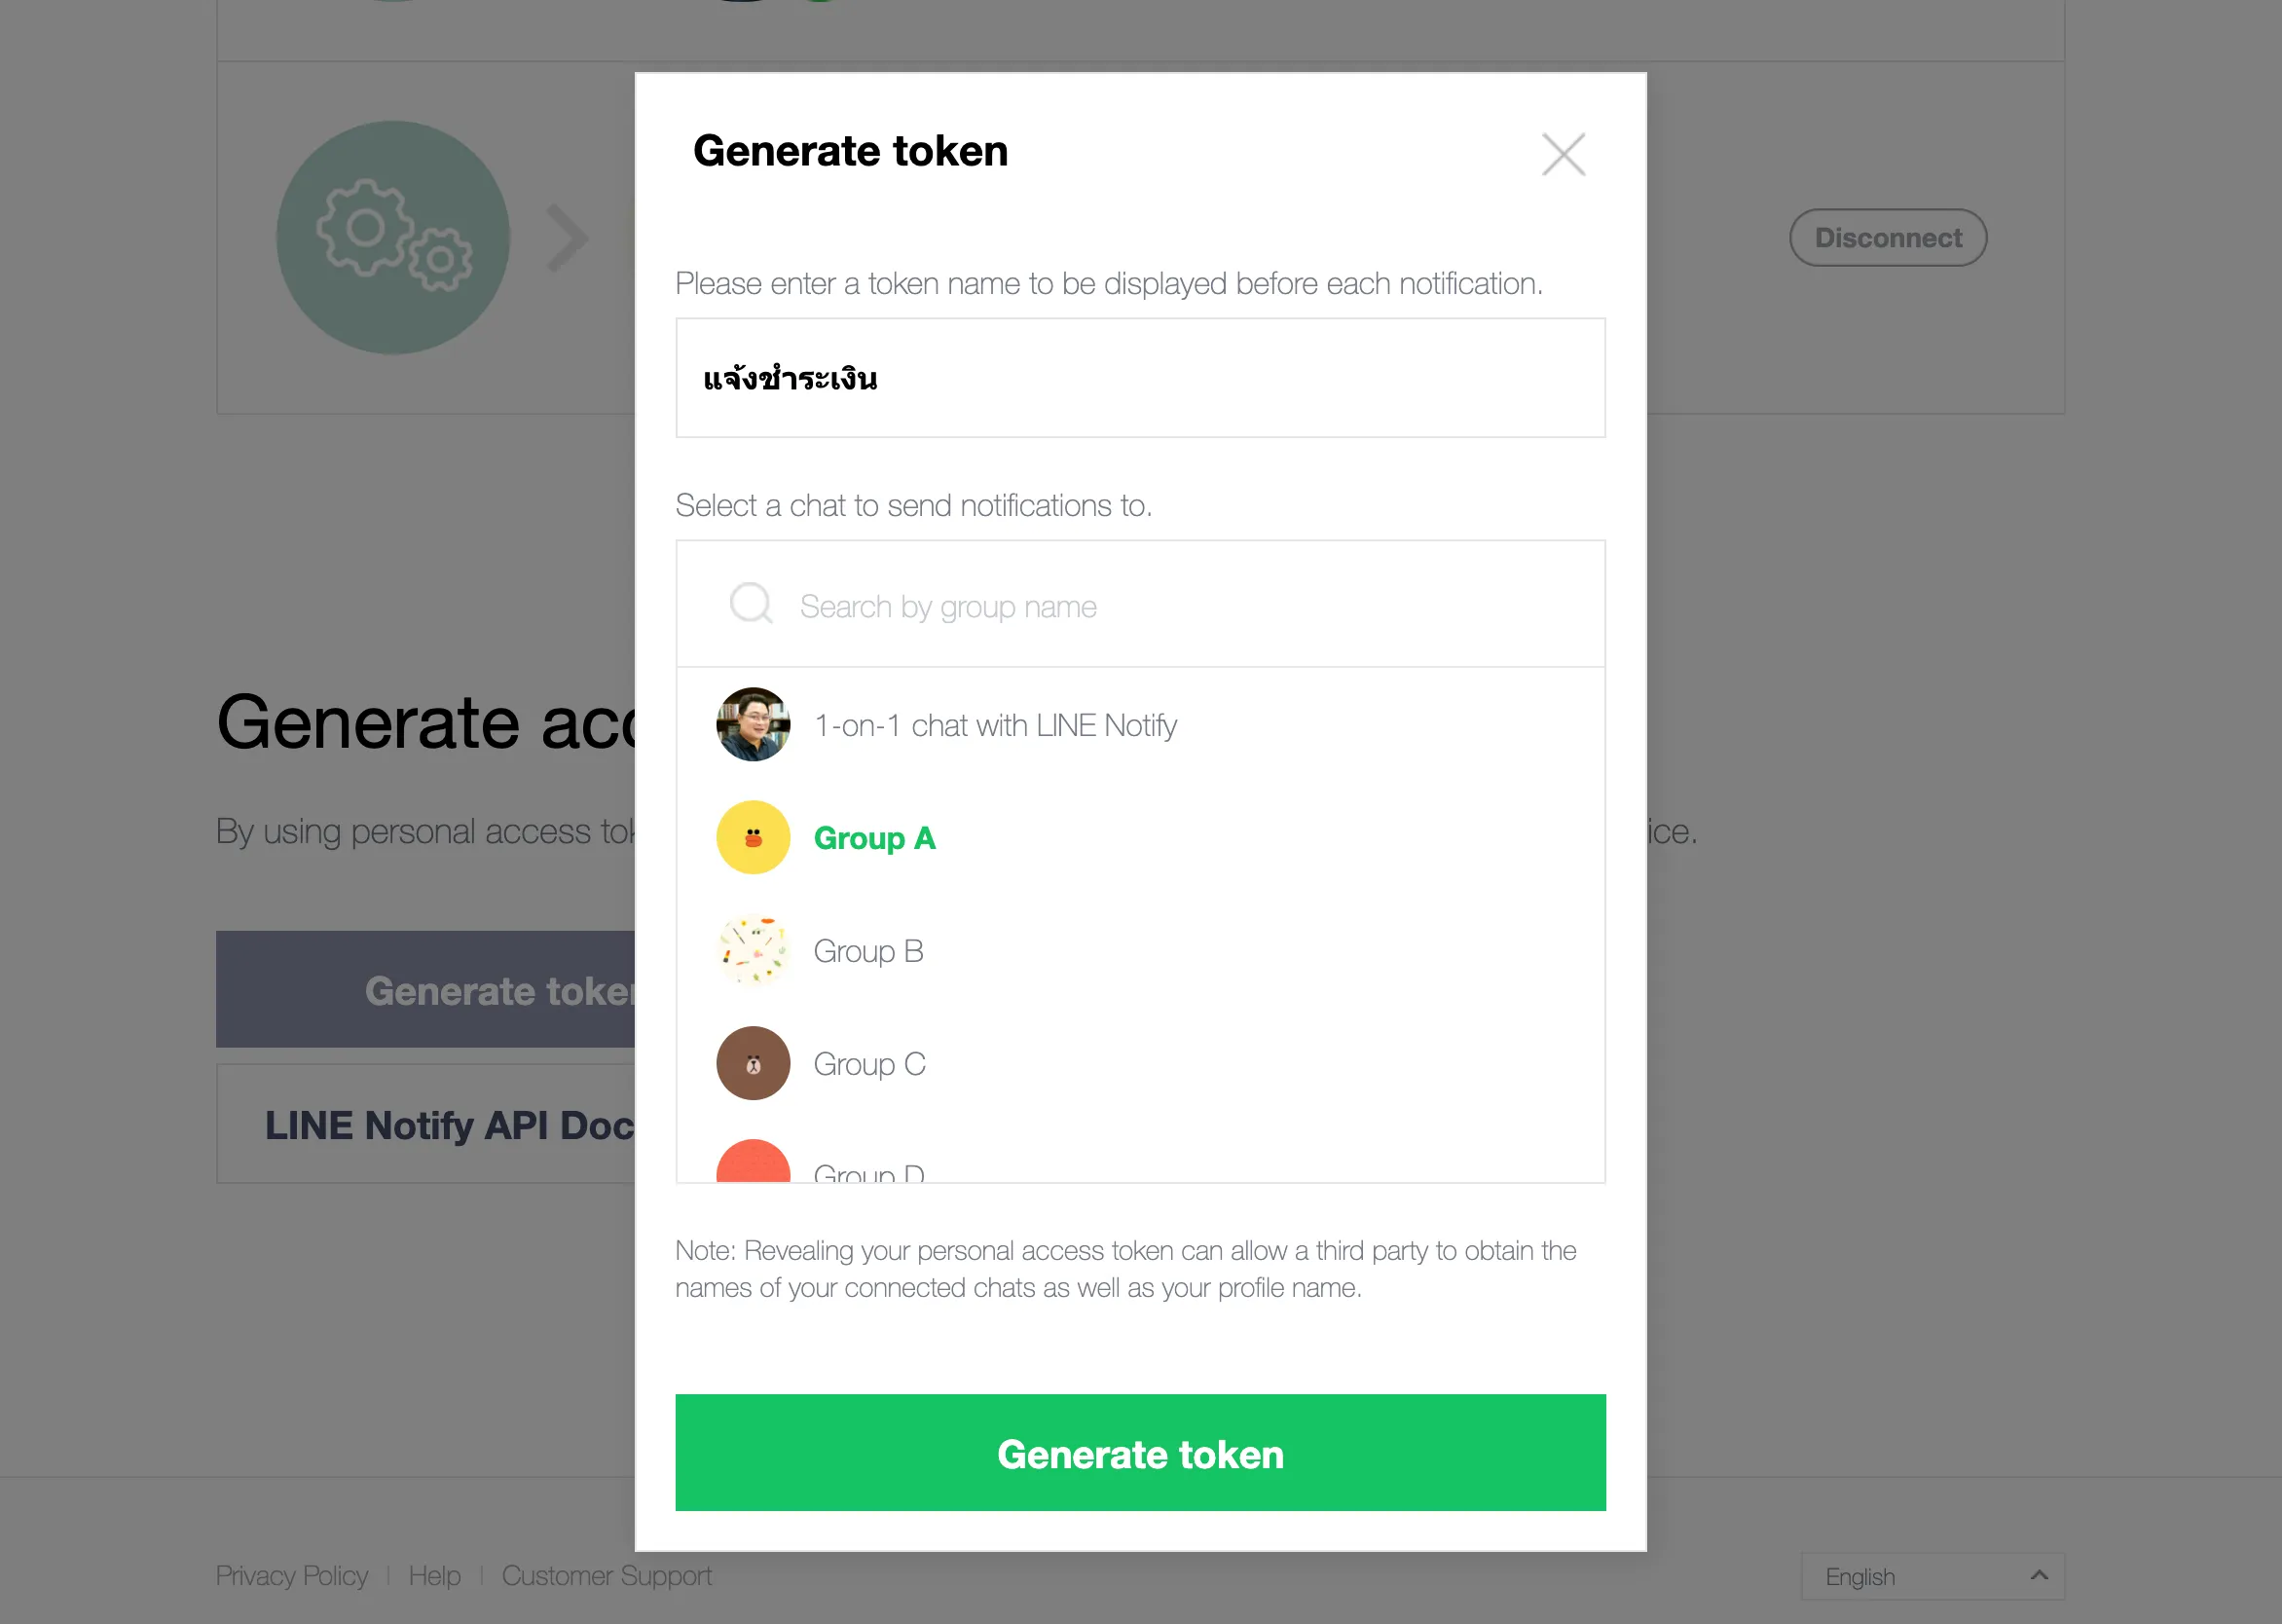Select the 1-on-1 chat with LINE Notify

click(994, 725)
